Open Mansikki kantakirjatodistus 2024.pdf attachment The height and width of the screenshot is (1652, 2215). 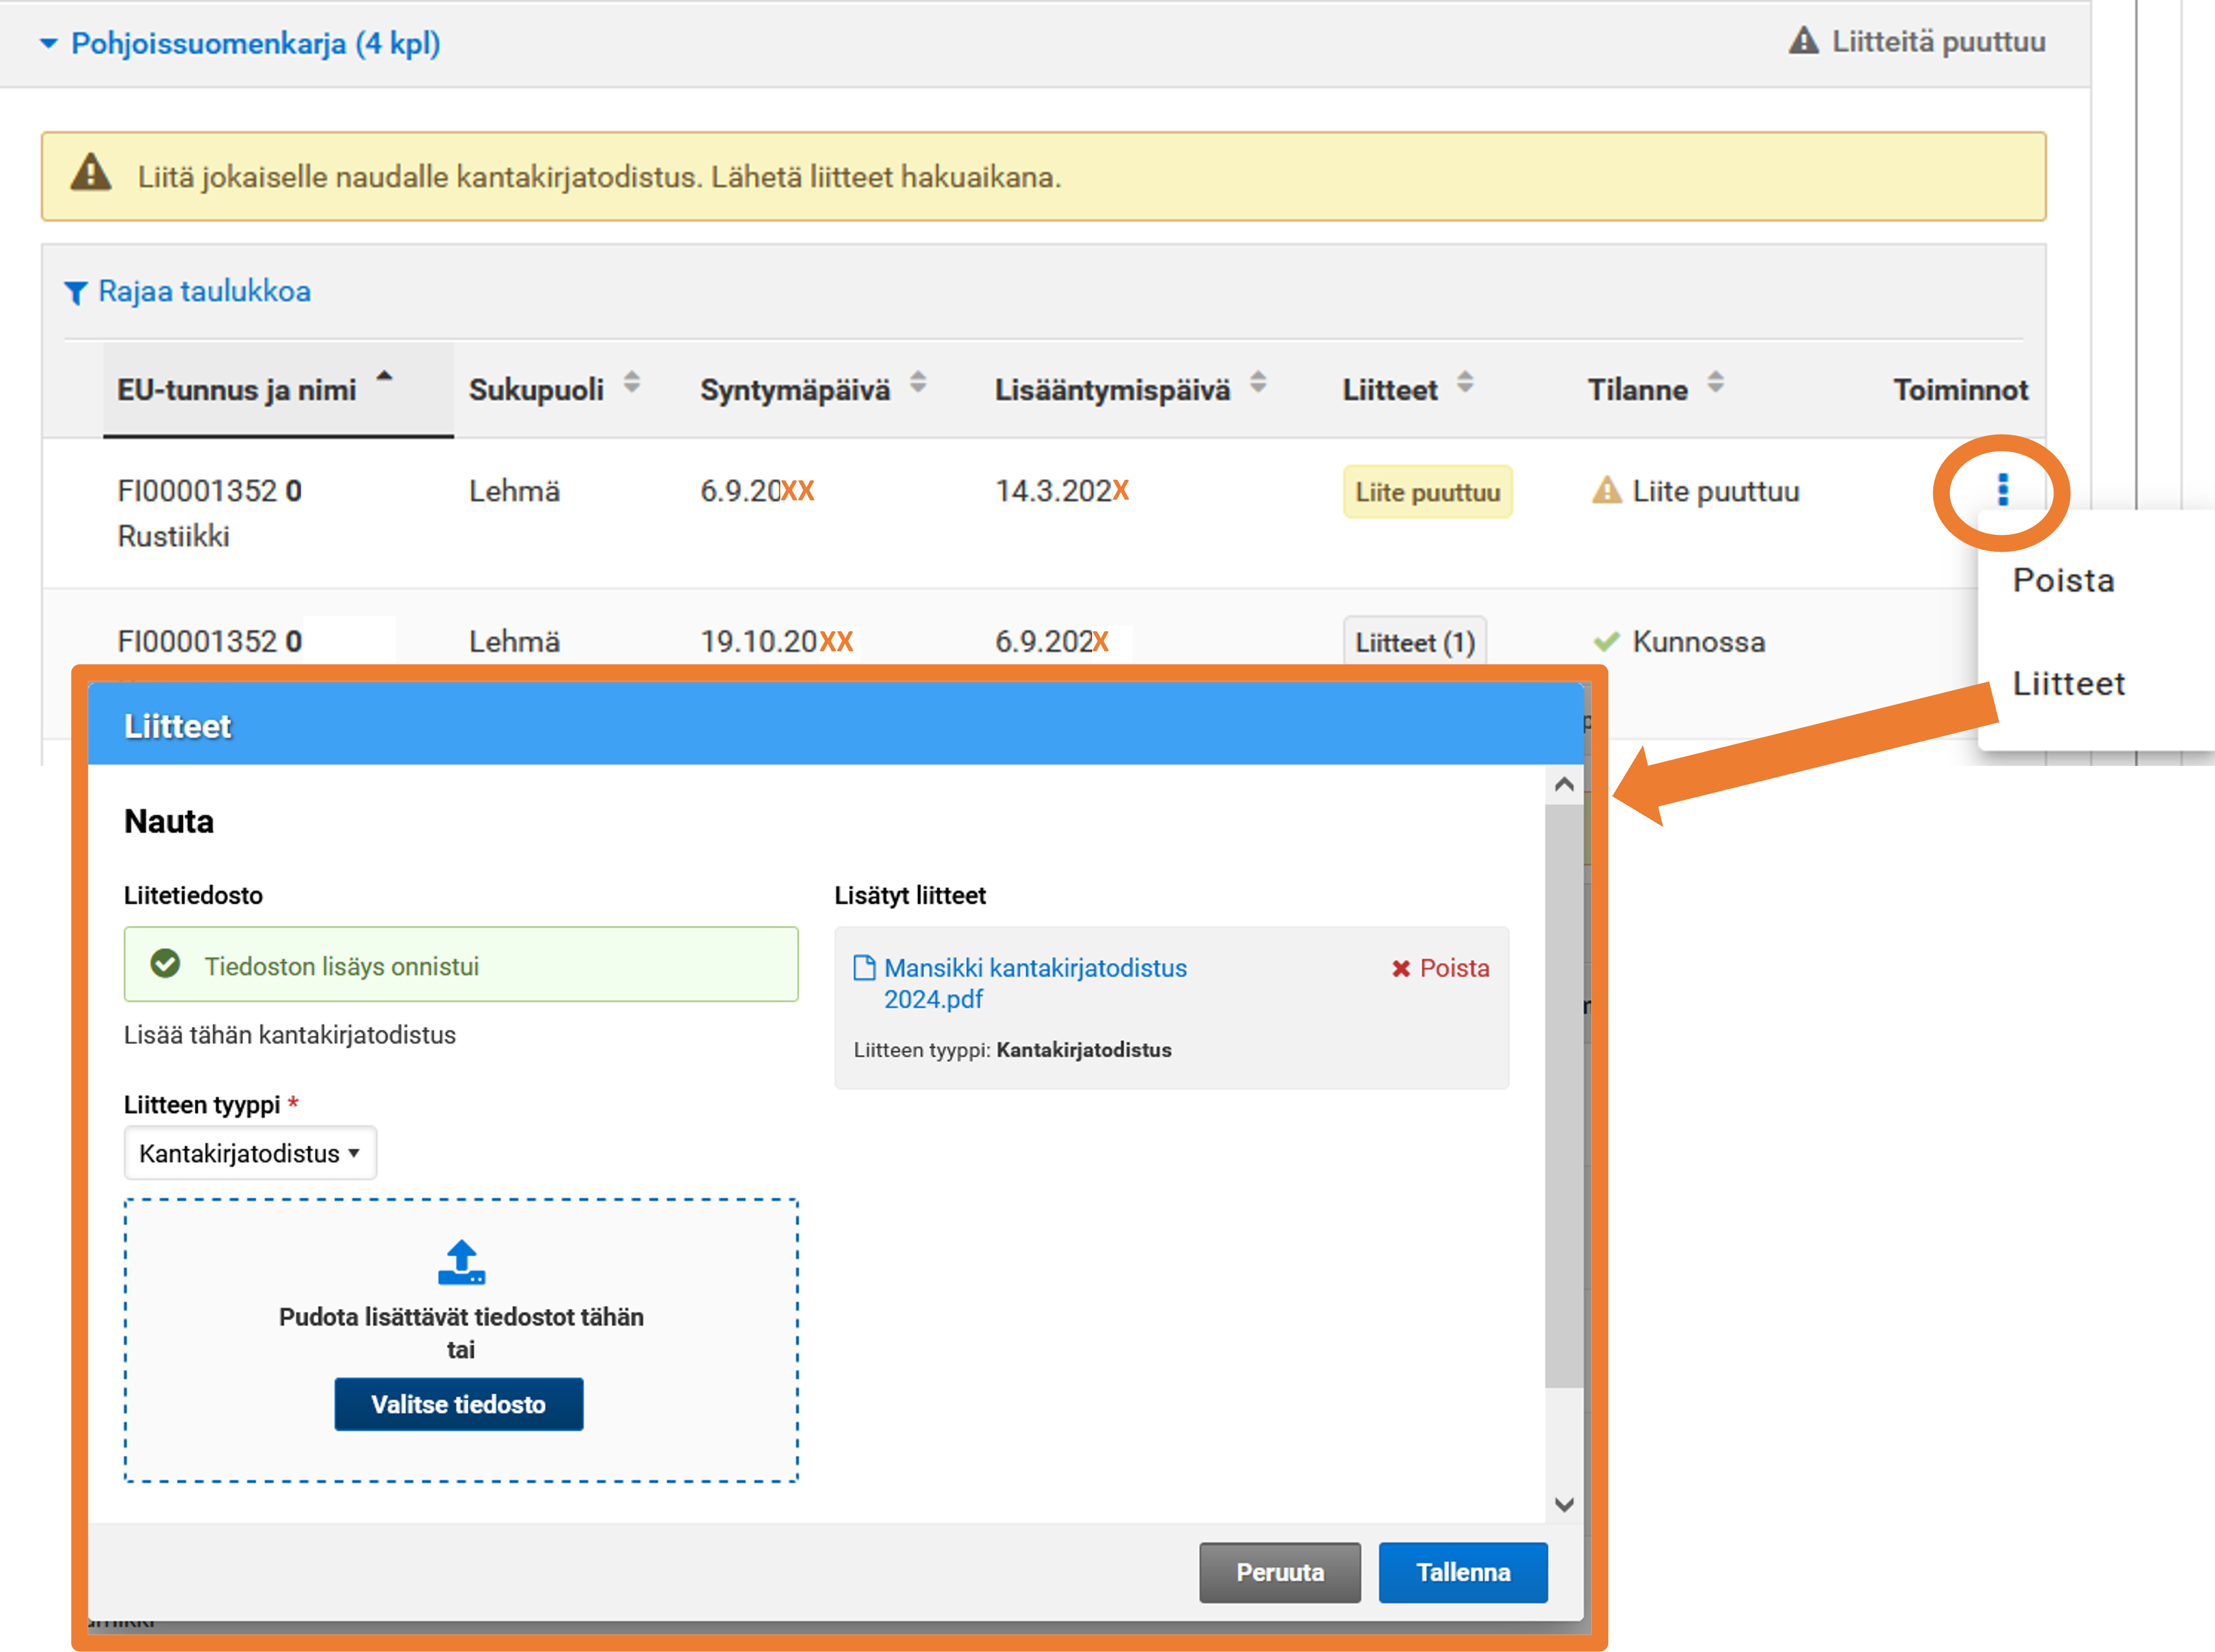(1035, 983)
